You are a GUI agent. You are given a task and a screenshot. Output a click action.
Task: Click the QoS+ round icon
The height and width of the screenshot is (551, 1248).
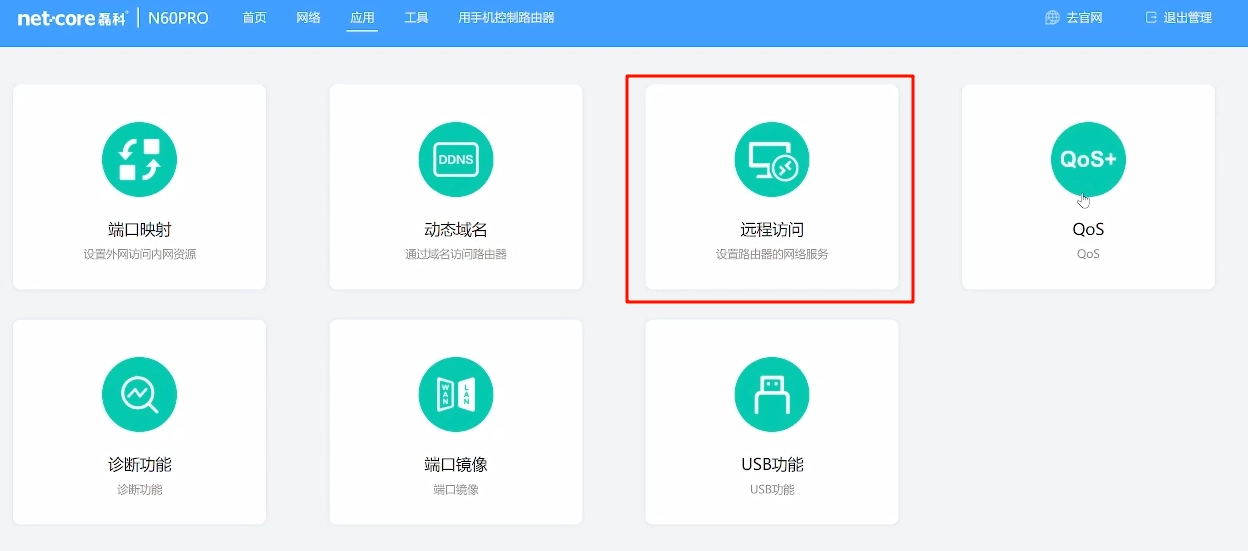1088,159
